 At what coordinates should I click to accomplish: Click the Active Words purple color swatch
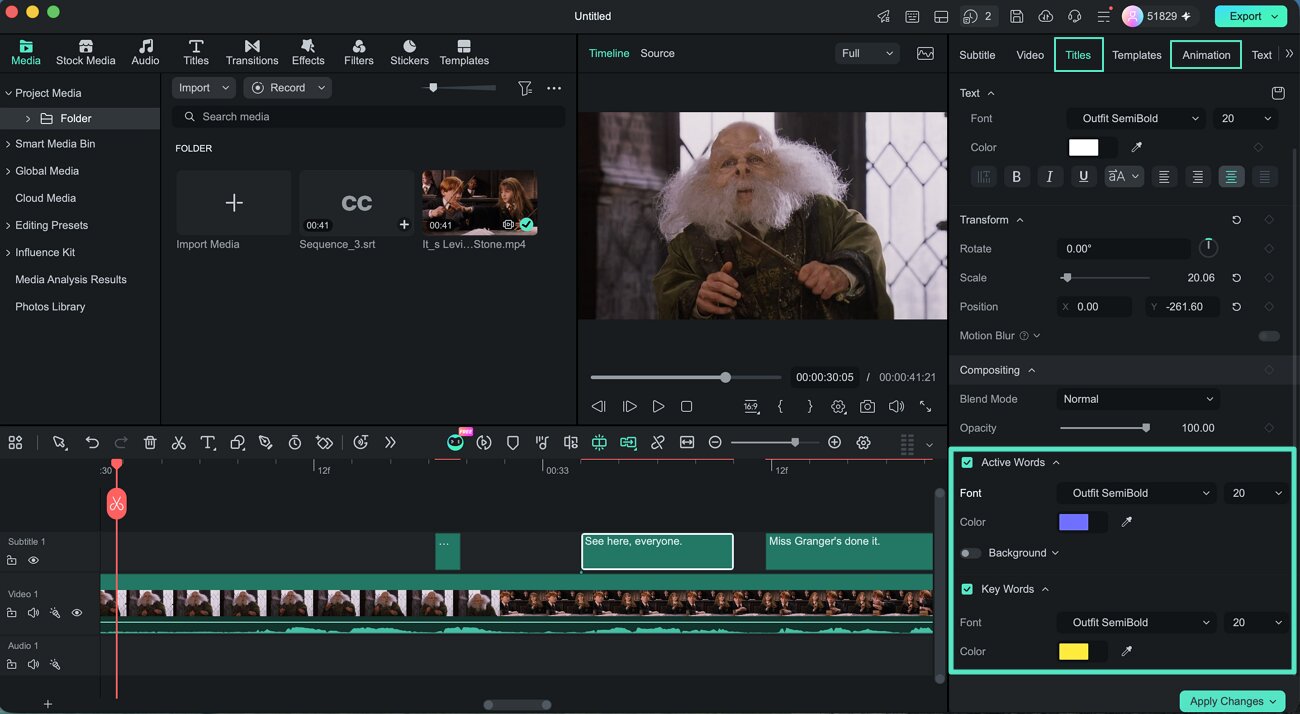pyautogui.click(x=1073, y=522)
